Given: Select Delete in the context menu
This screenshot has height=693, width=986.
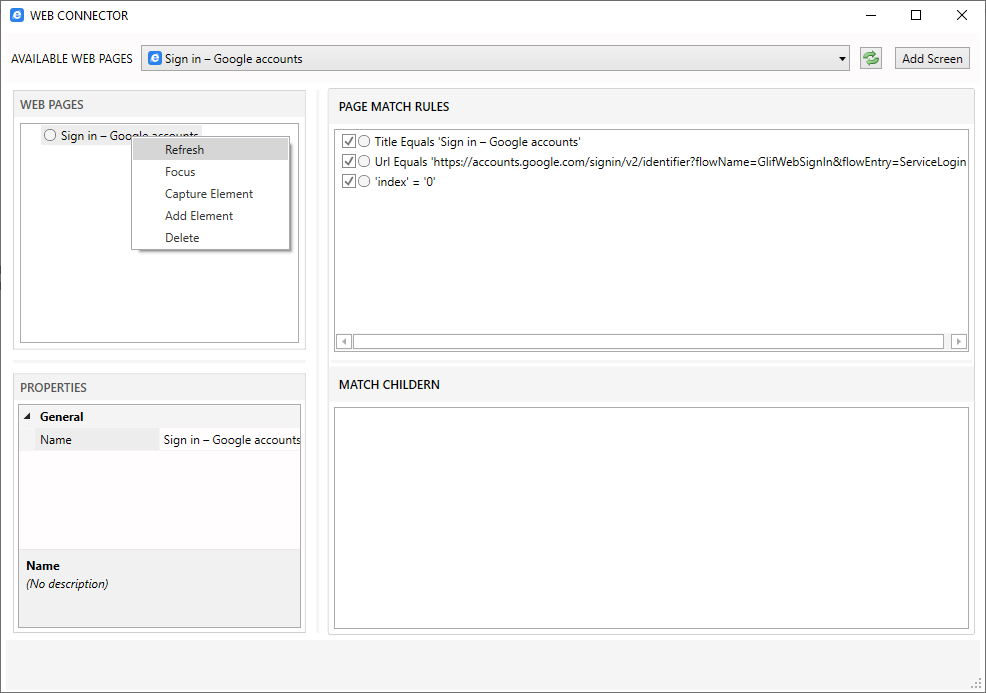Looking at the screenshot, I should [182, 237].
